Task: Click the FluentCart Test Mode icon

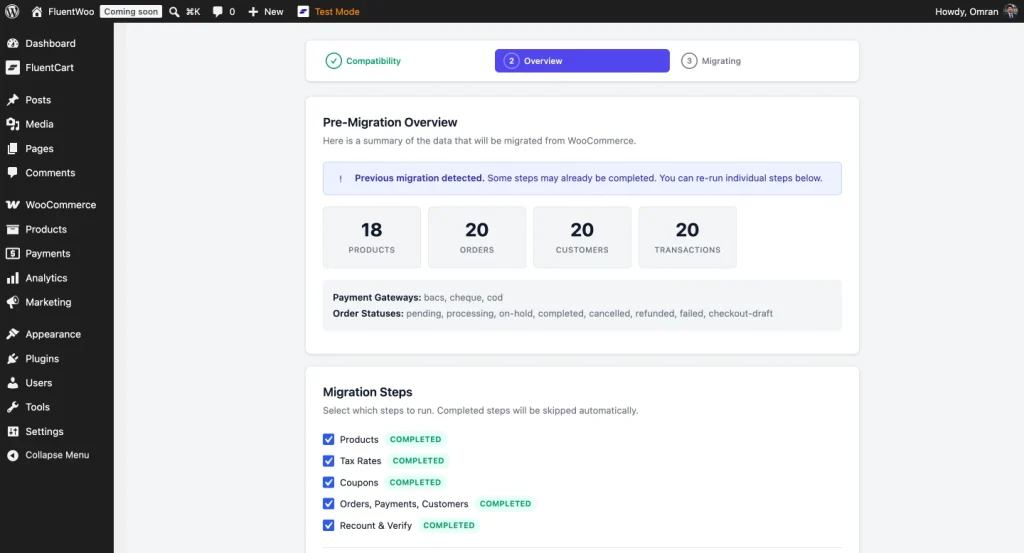Action: click(x=303, y=11)
